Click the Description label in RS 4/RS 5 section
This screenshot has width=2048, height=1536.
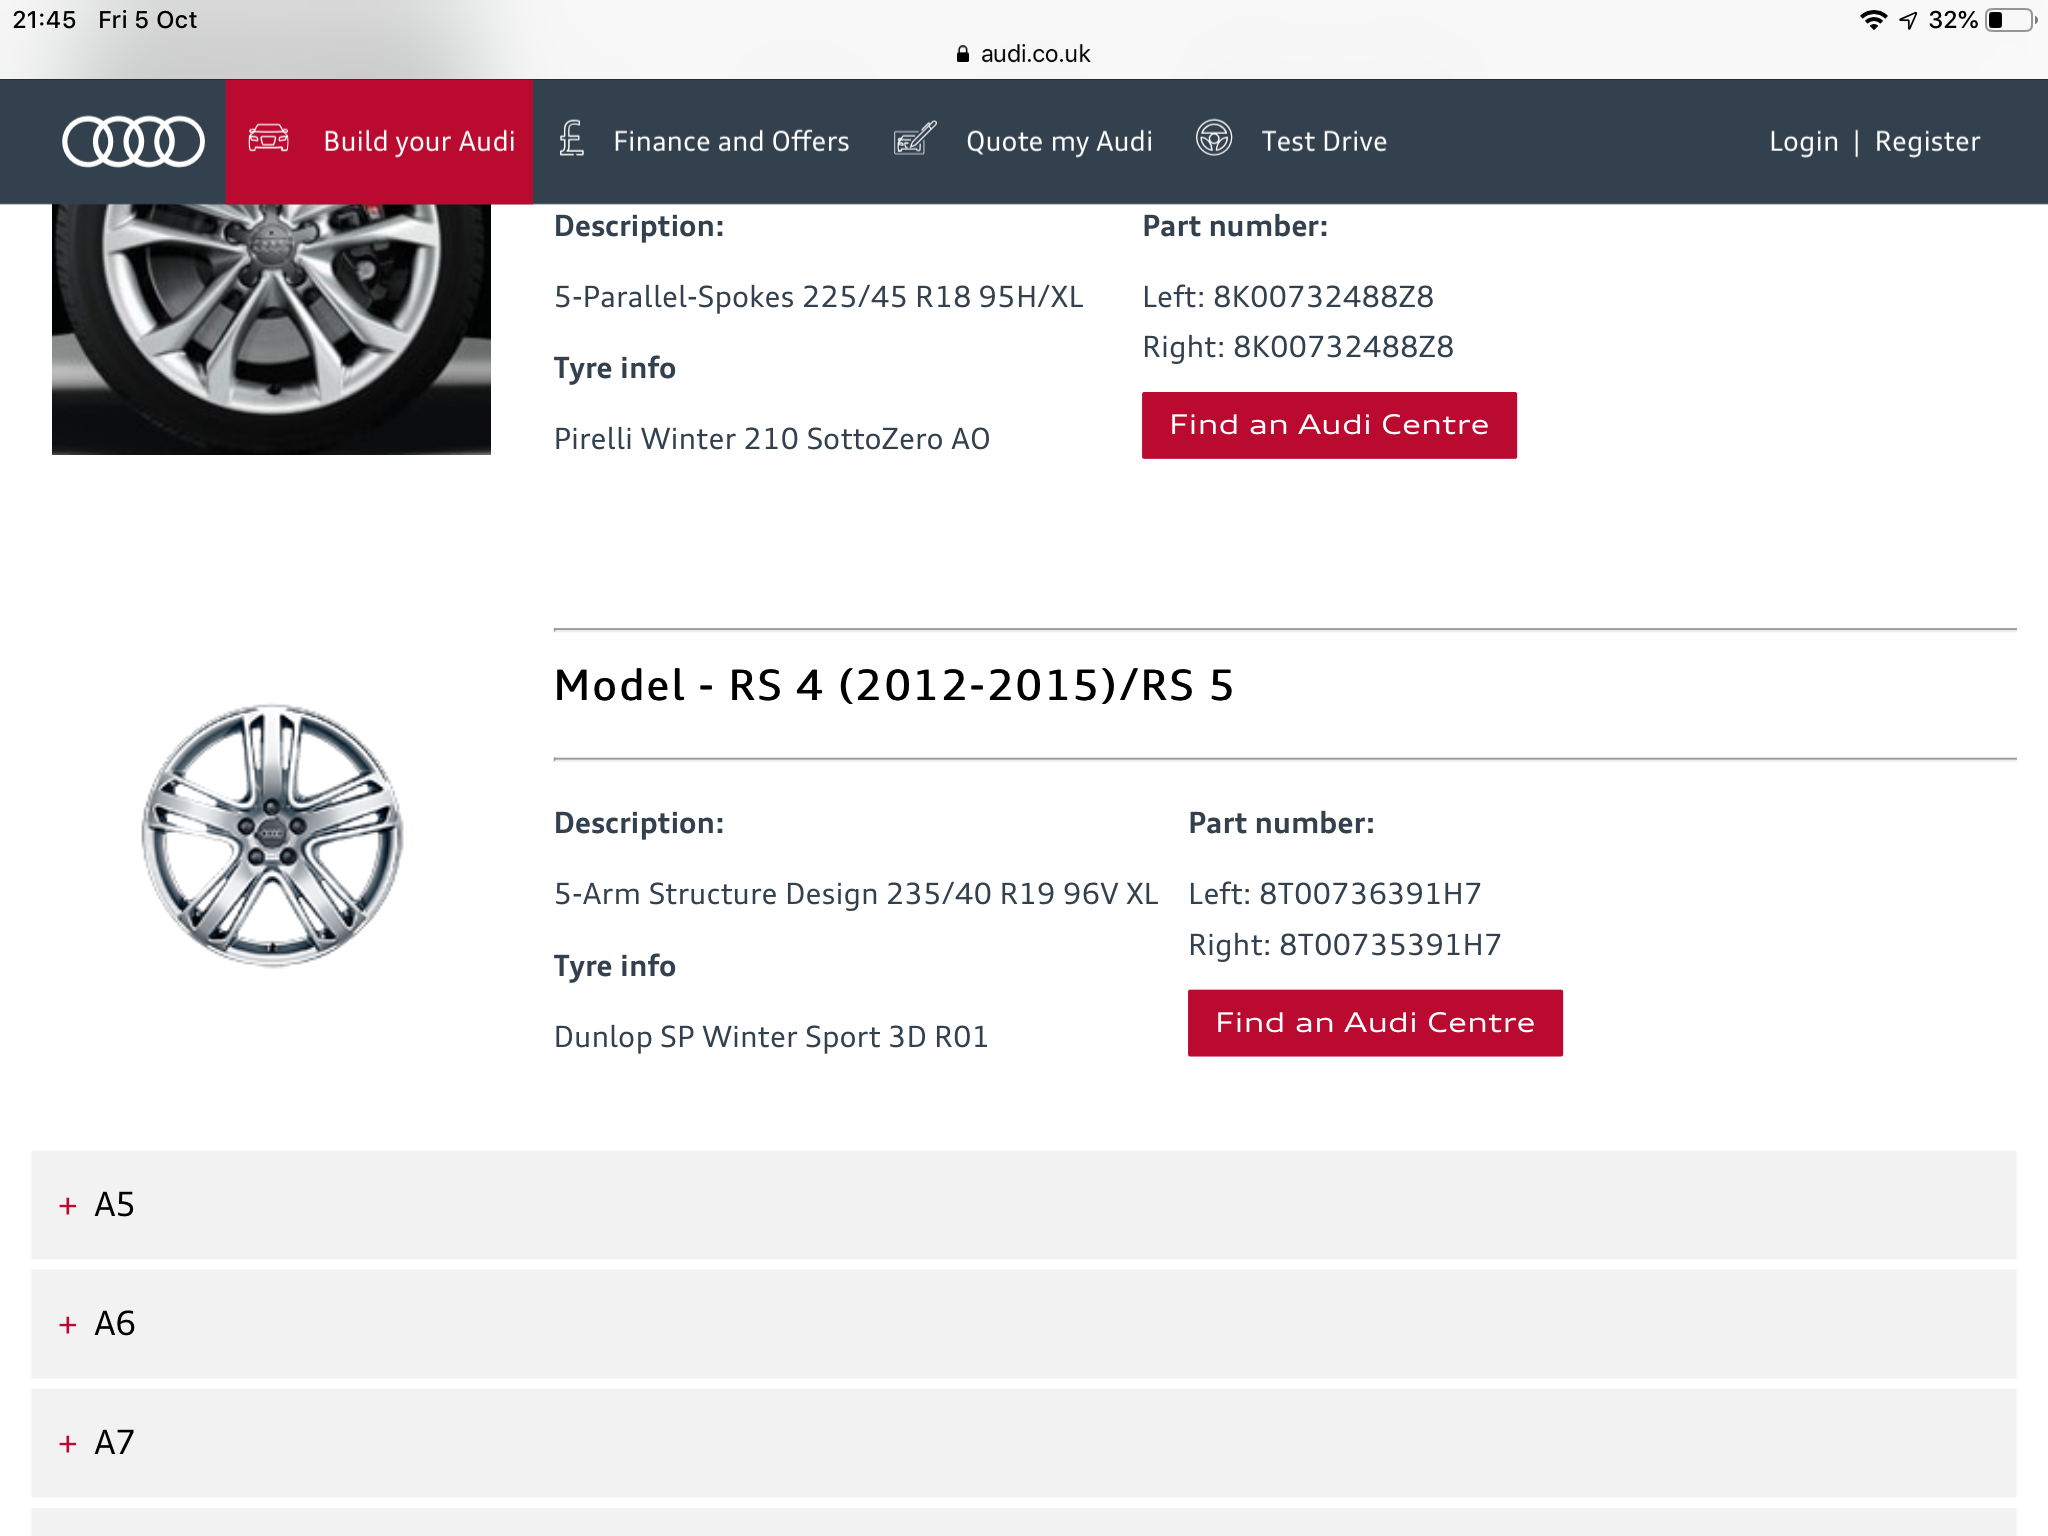tap(639, 823)
